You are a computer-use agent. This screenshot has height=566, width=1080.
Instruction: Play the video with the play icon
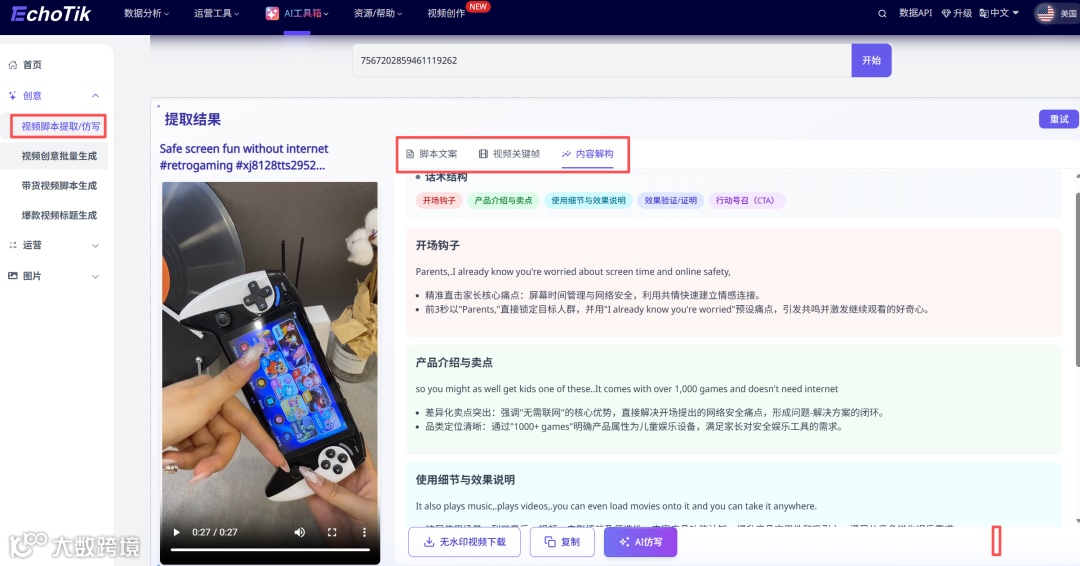176,532
